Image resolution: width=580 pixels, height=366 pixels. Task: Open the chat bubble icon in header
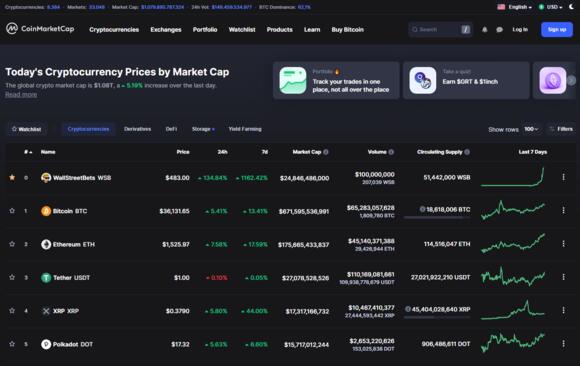point(499,30)
